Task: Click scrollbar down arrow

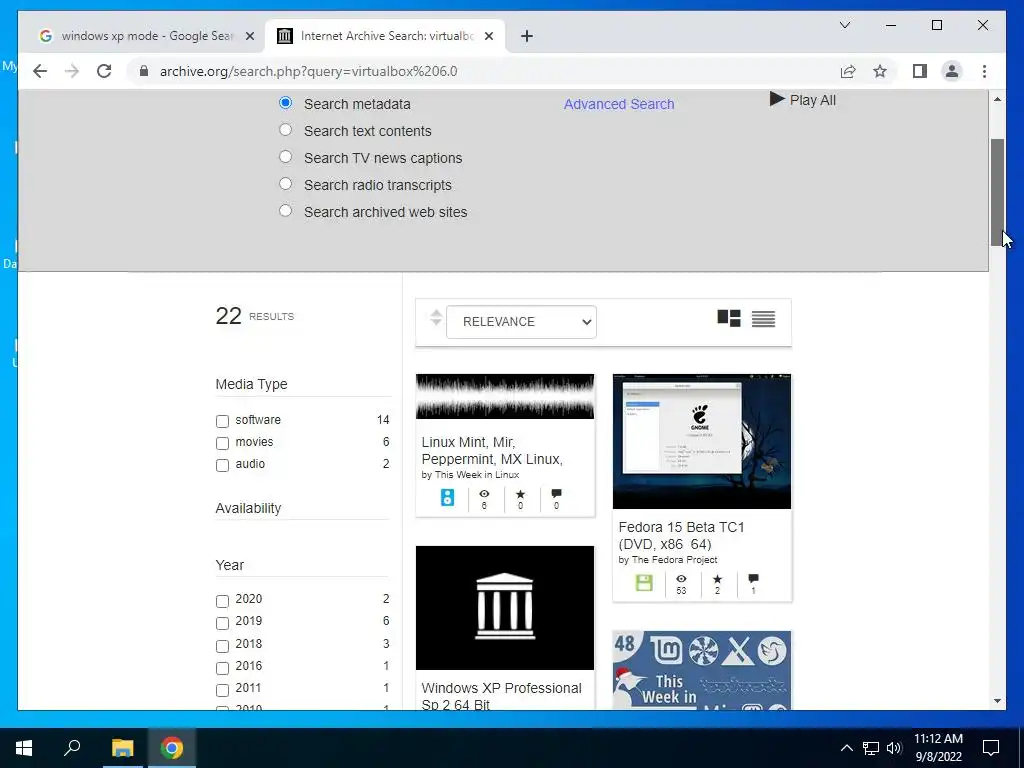Action: coord(997,701)
